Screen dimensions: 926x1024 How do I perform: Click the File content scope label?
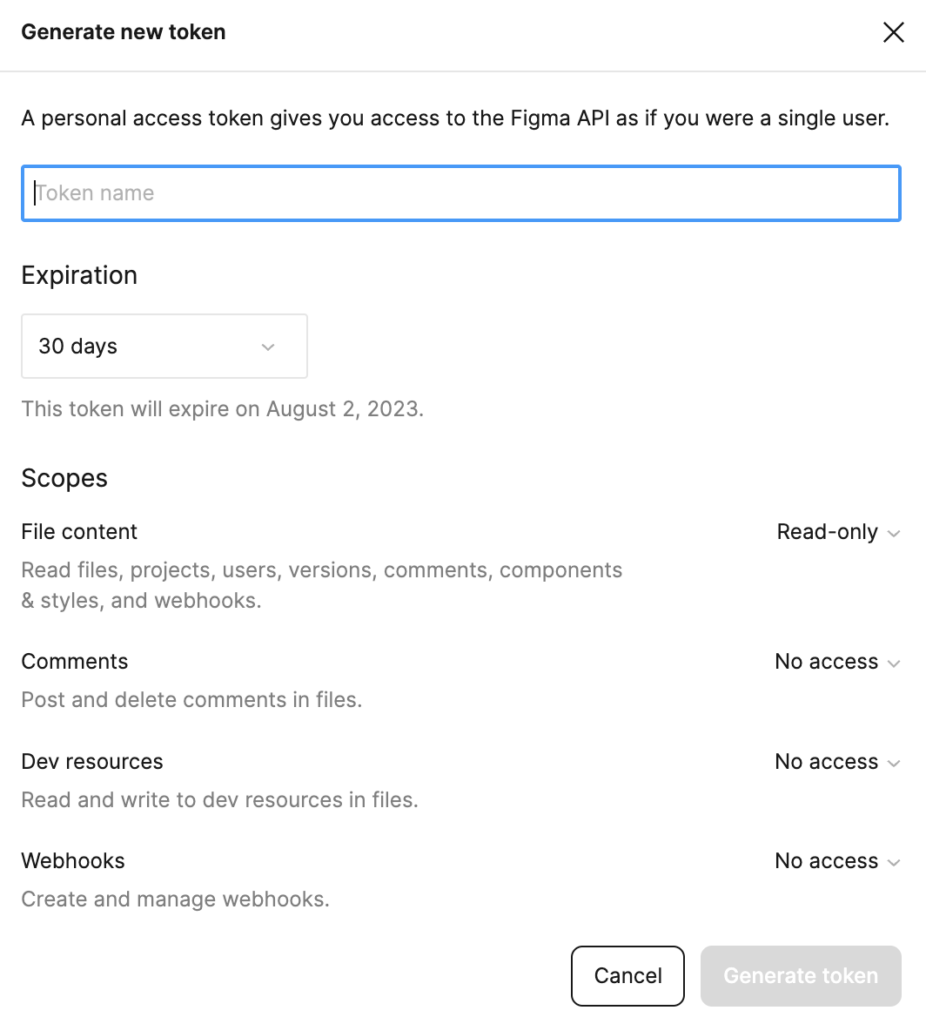coord(79,532)
